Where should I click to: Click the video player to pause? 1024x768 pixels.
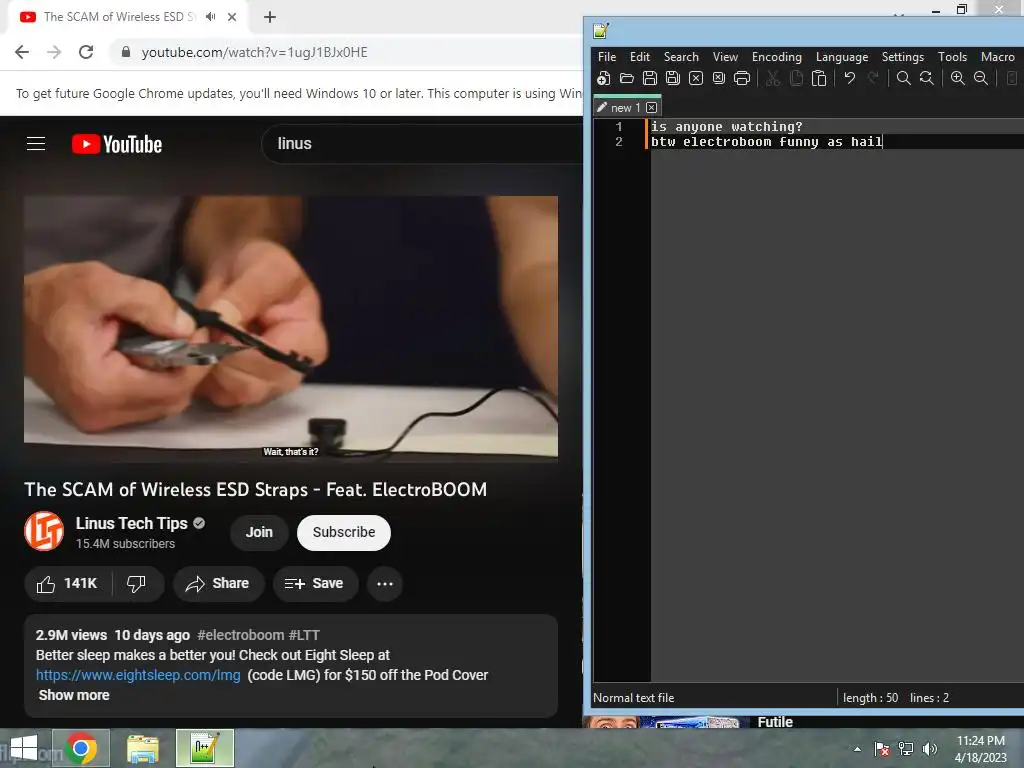[x=291, y=328]
